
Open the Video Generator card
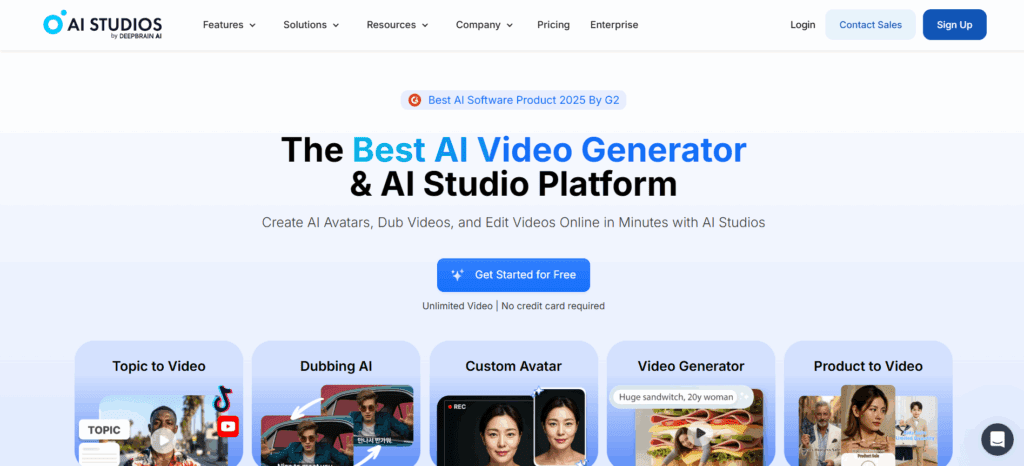coord(691,403)
